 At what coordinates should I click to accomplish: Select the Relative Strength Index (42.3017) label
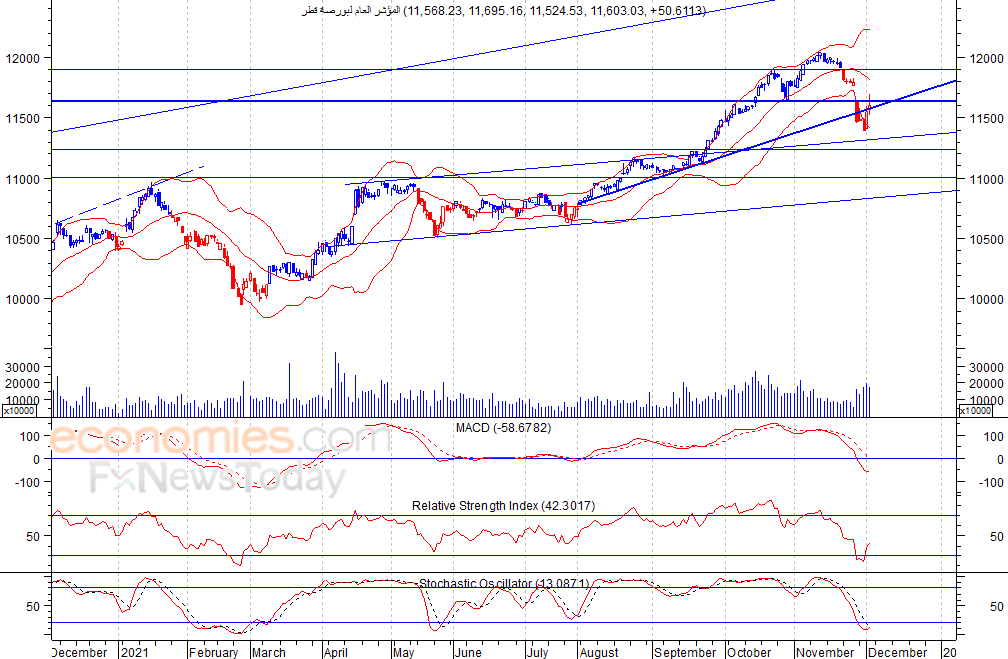pos(503,506)
